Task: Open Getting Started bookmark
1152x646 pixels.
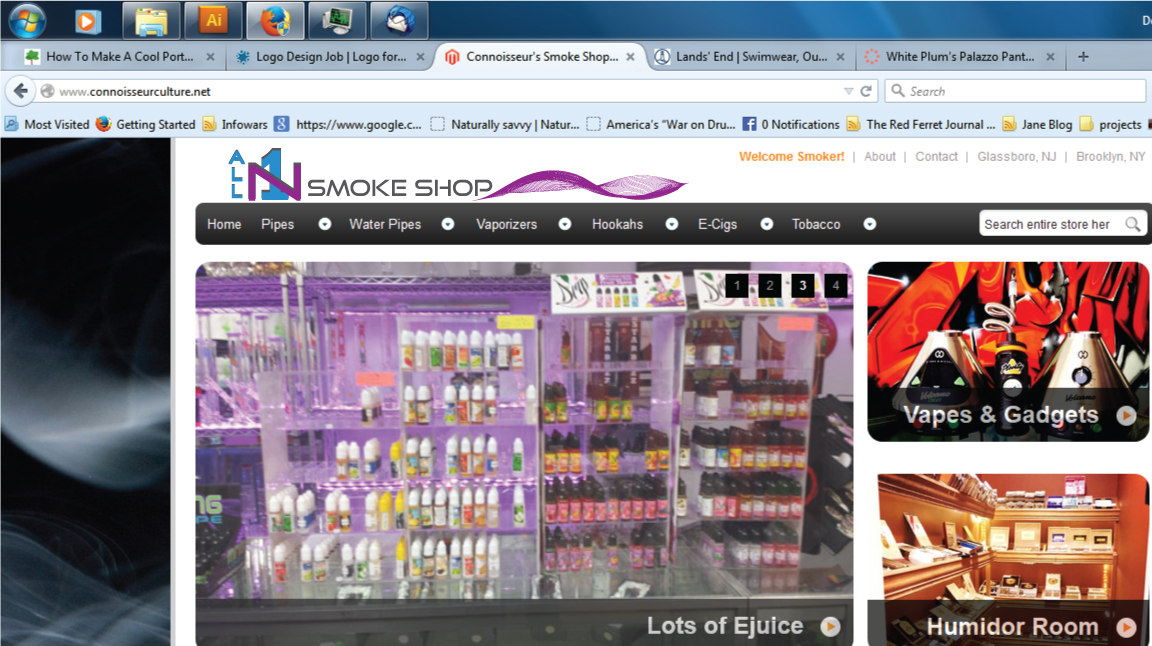Action: click(145, 124)
